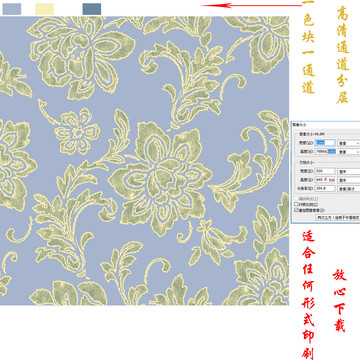Open the document width unit dropdown
The height and width of the screenshot is (360, 360).
coord(349,171)
